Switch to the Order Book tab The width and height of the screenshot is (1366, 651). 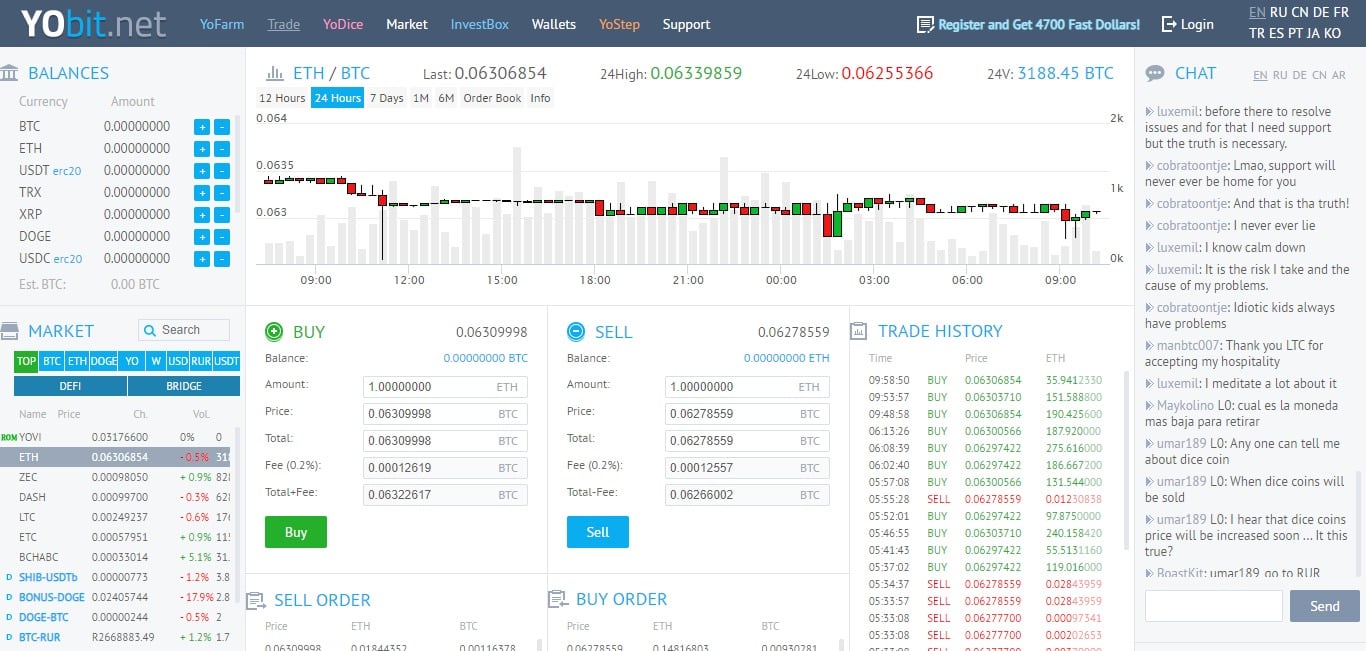pyautogui.click(x=490, y=97)
